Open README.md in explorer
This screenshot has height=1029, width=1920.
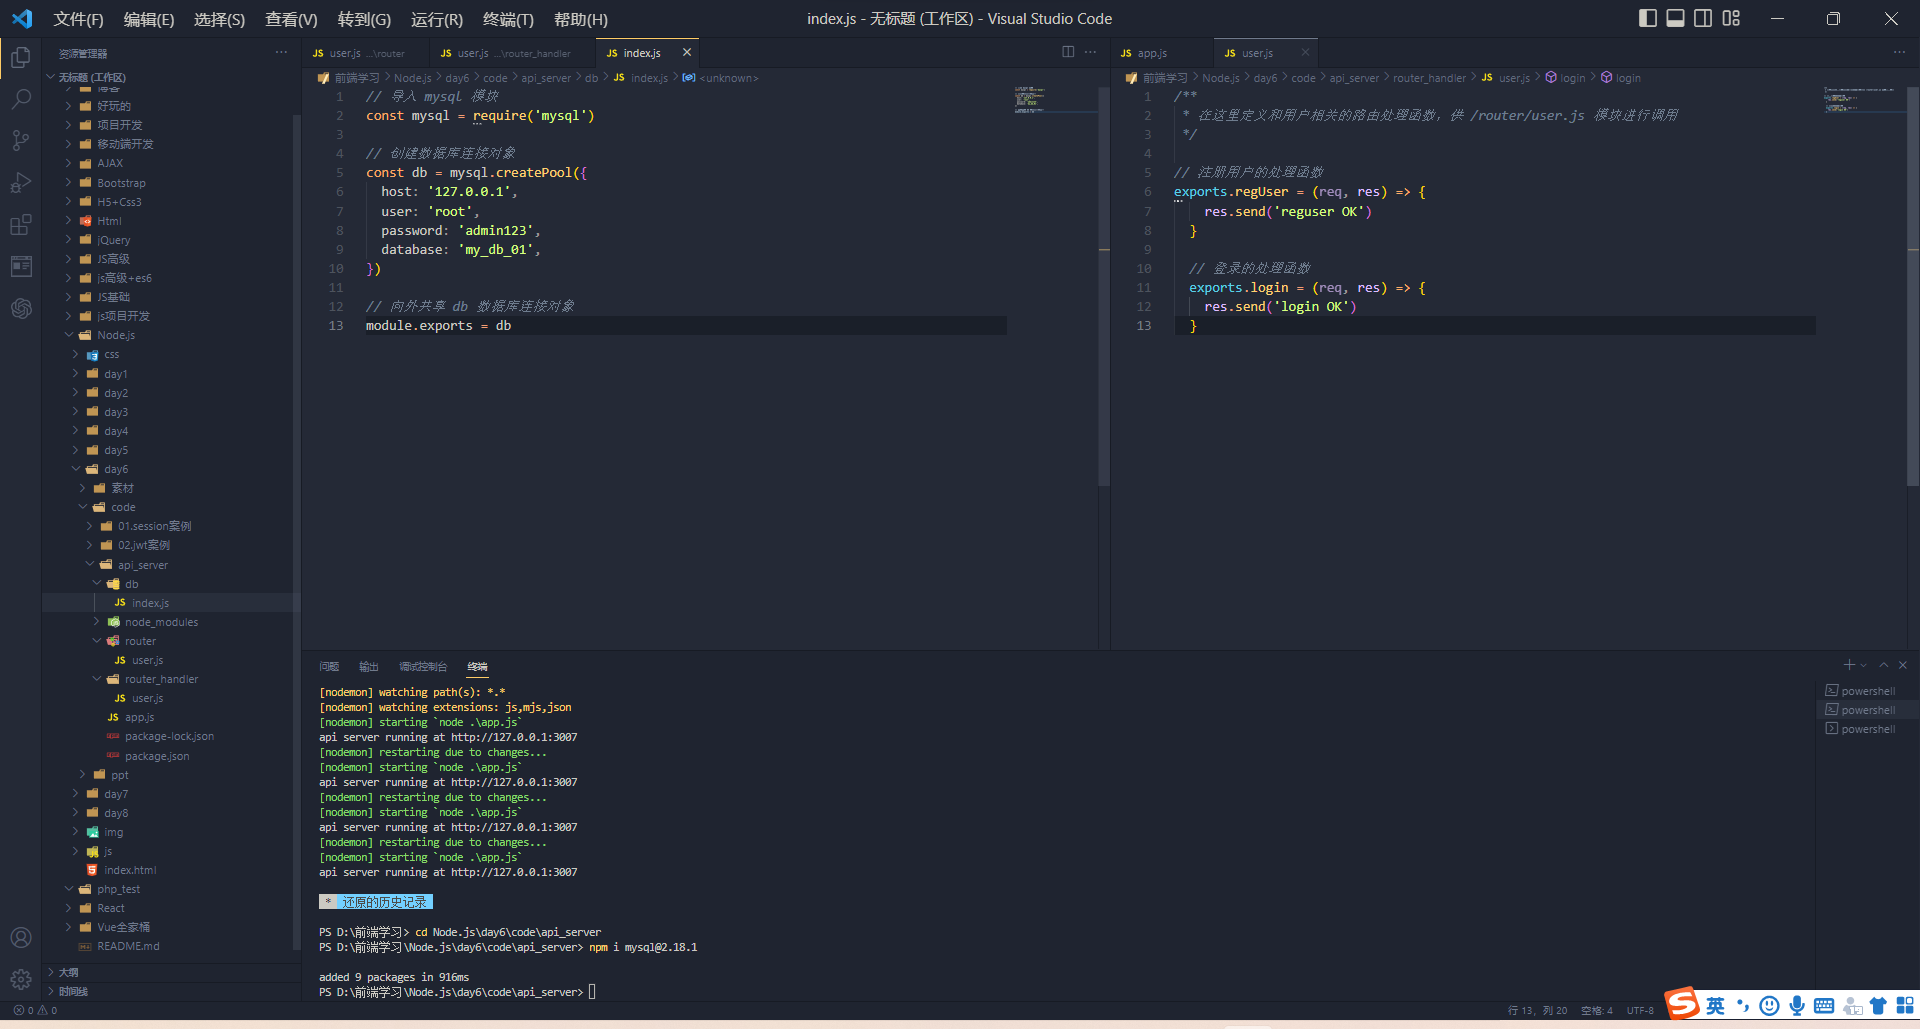click(x=128, y=946)
